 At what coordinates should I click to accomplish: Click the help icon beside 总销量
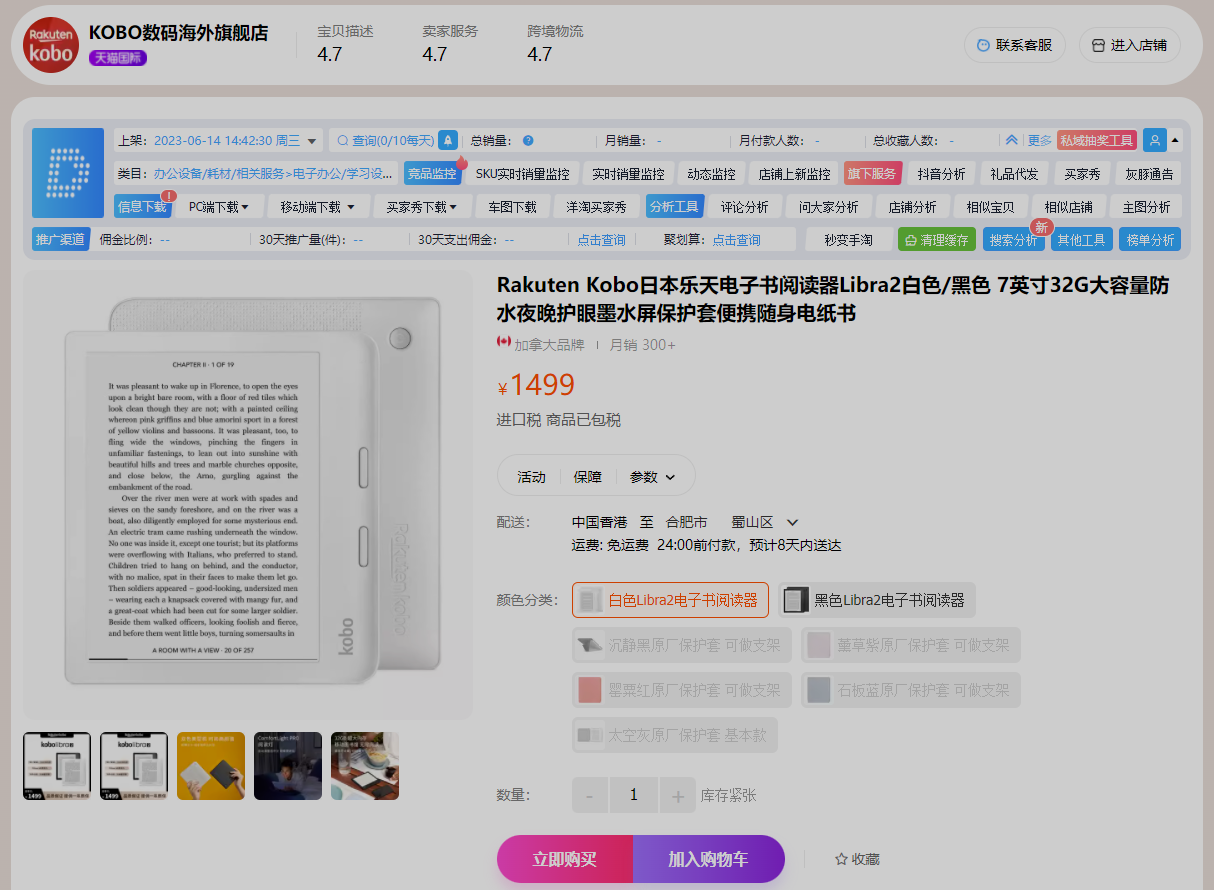click(x=528, y=141)
